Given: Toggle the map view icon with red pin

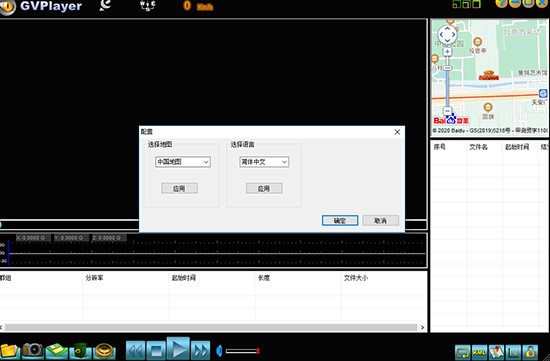Looking at the screenshot, I should [496, 352].
